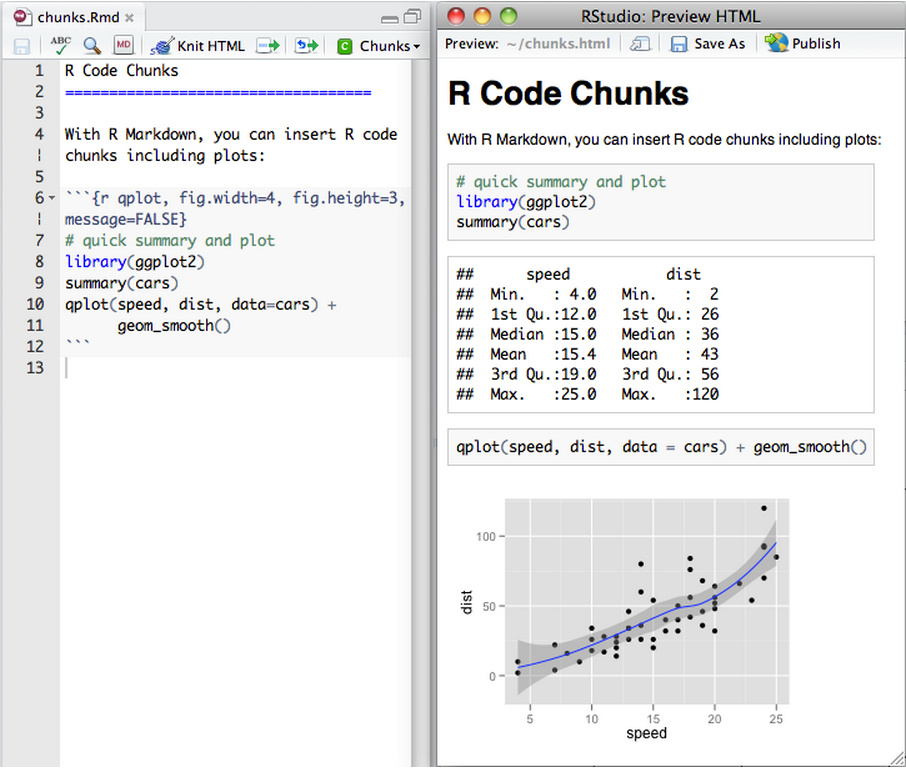Screen dimensions: 906x768
Task: Click line number 10 in the gutter
Action: [35, 304]
